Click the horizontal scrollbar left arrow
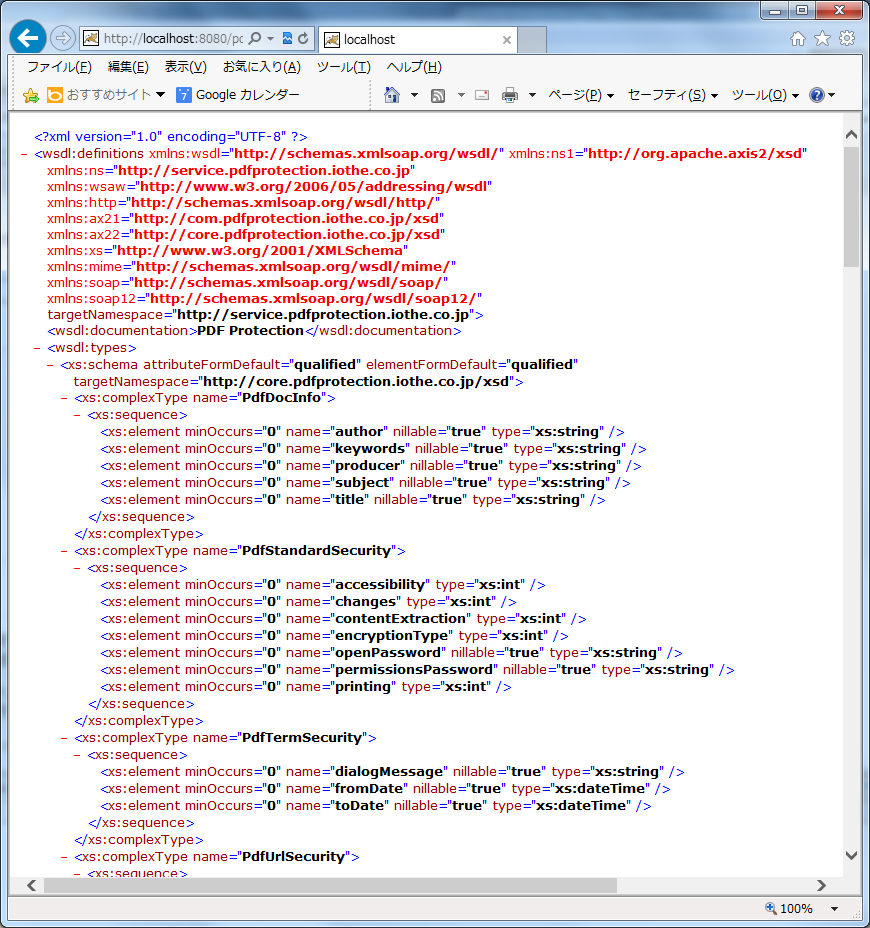Screen dimensions: 870x928 coord(31,885)
